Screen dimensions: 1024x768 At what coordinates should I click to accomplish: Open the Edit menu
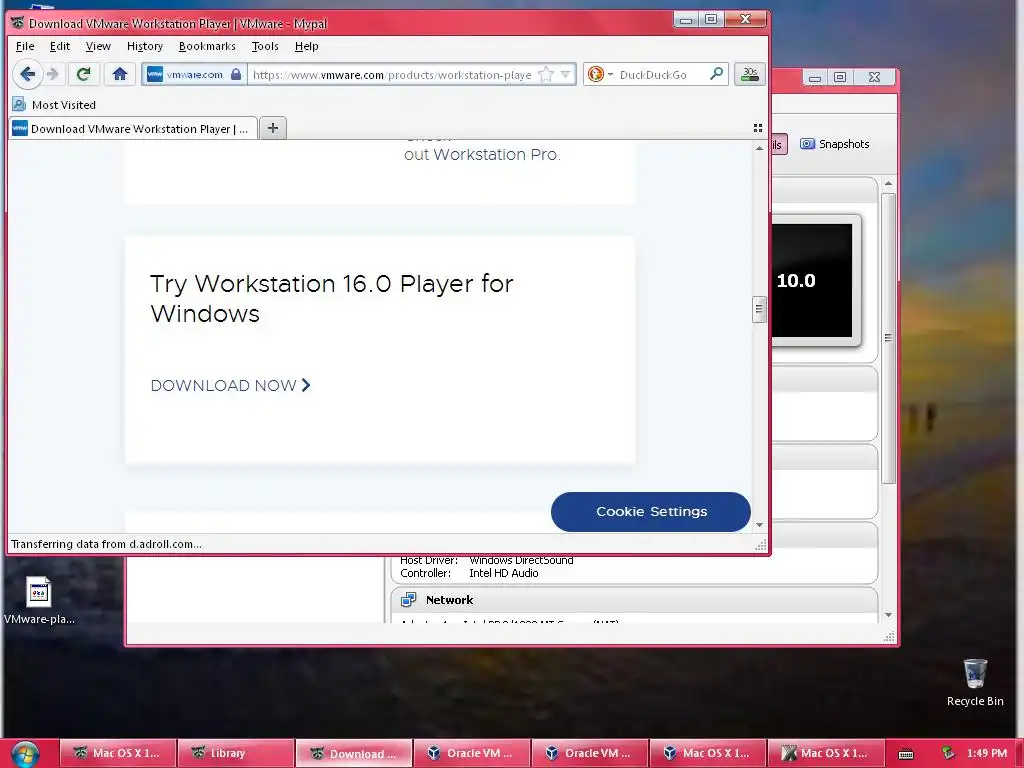coord(59,46)
